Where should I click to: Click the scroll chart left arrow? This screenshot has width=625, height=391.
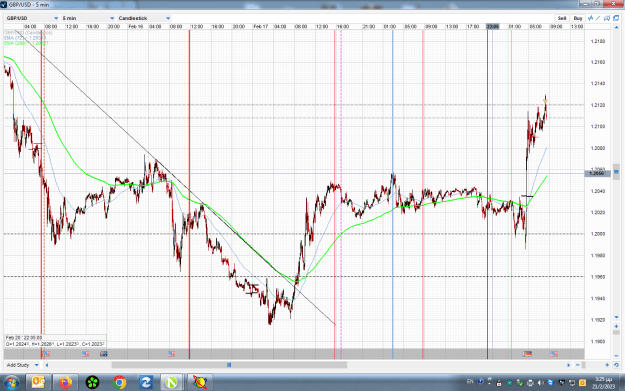tap(47, 365)
